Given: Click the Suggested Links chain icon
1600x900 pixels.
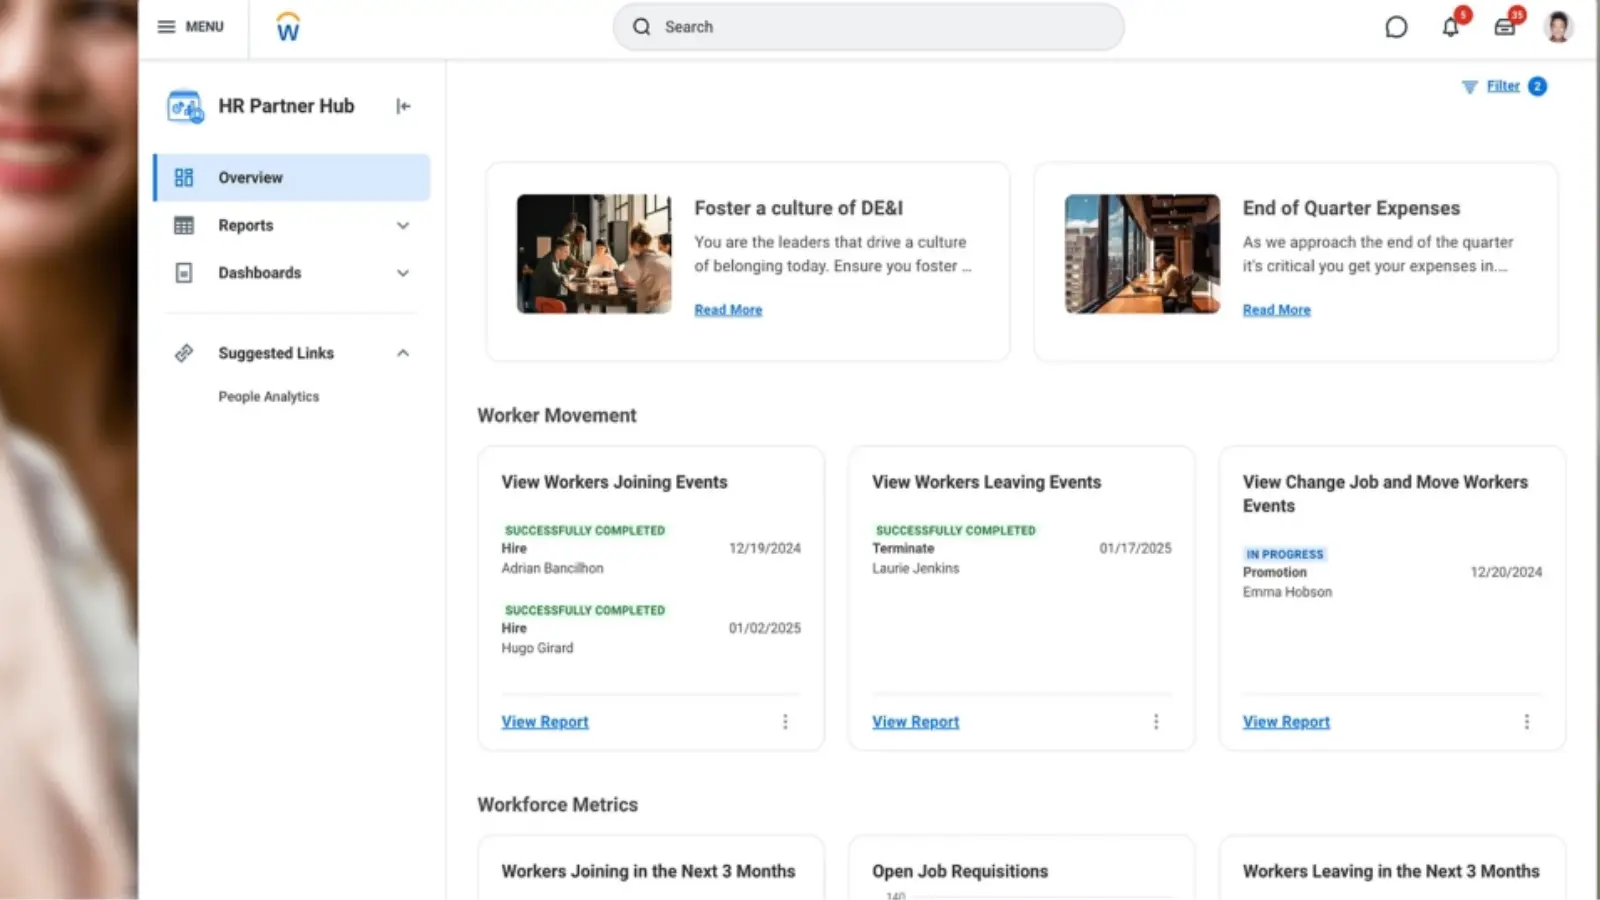Looking at the screenshot, I should coord(184,353).
